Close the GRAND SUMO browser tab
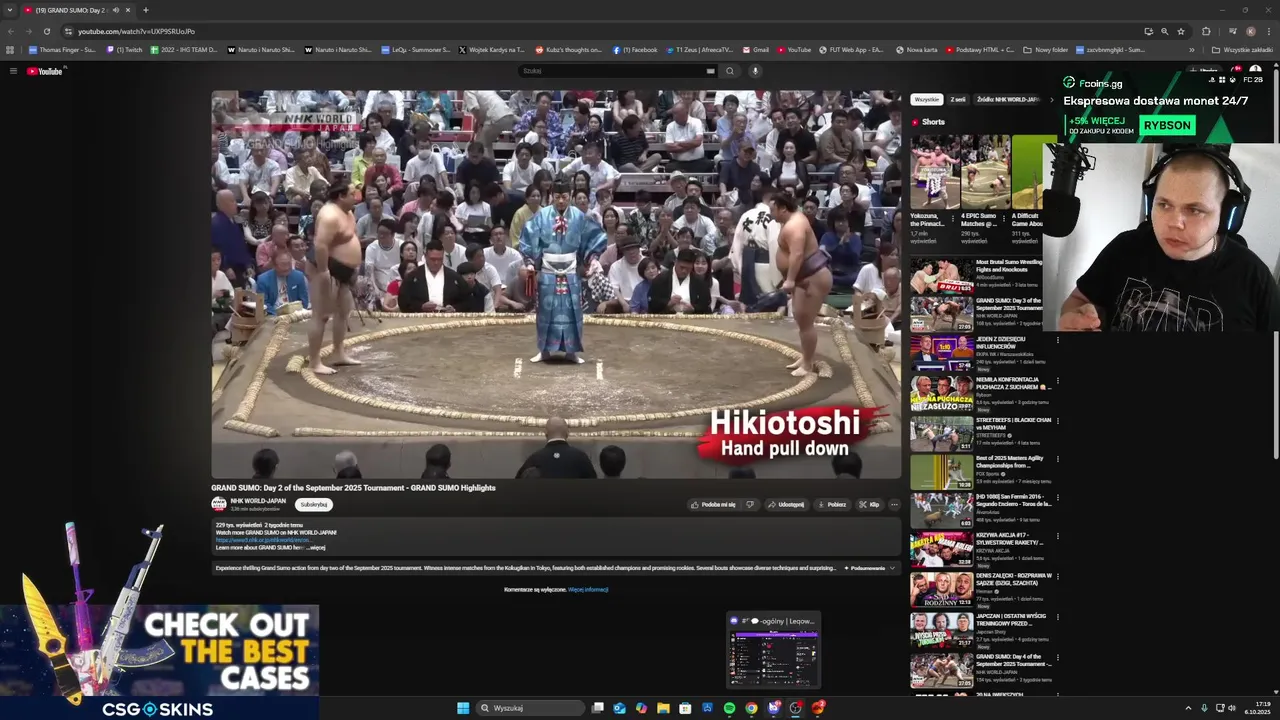 click(x=128, y=10)
